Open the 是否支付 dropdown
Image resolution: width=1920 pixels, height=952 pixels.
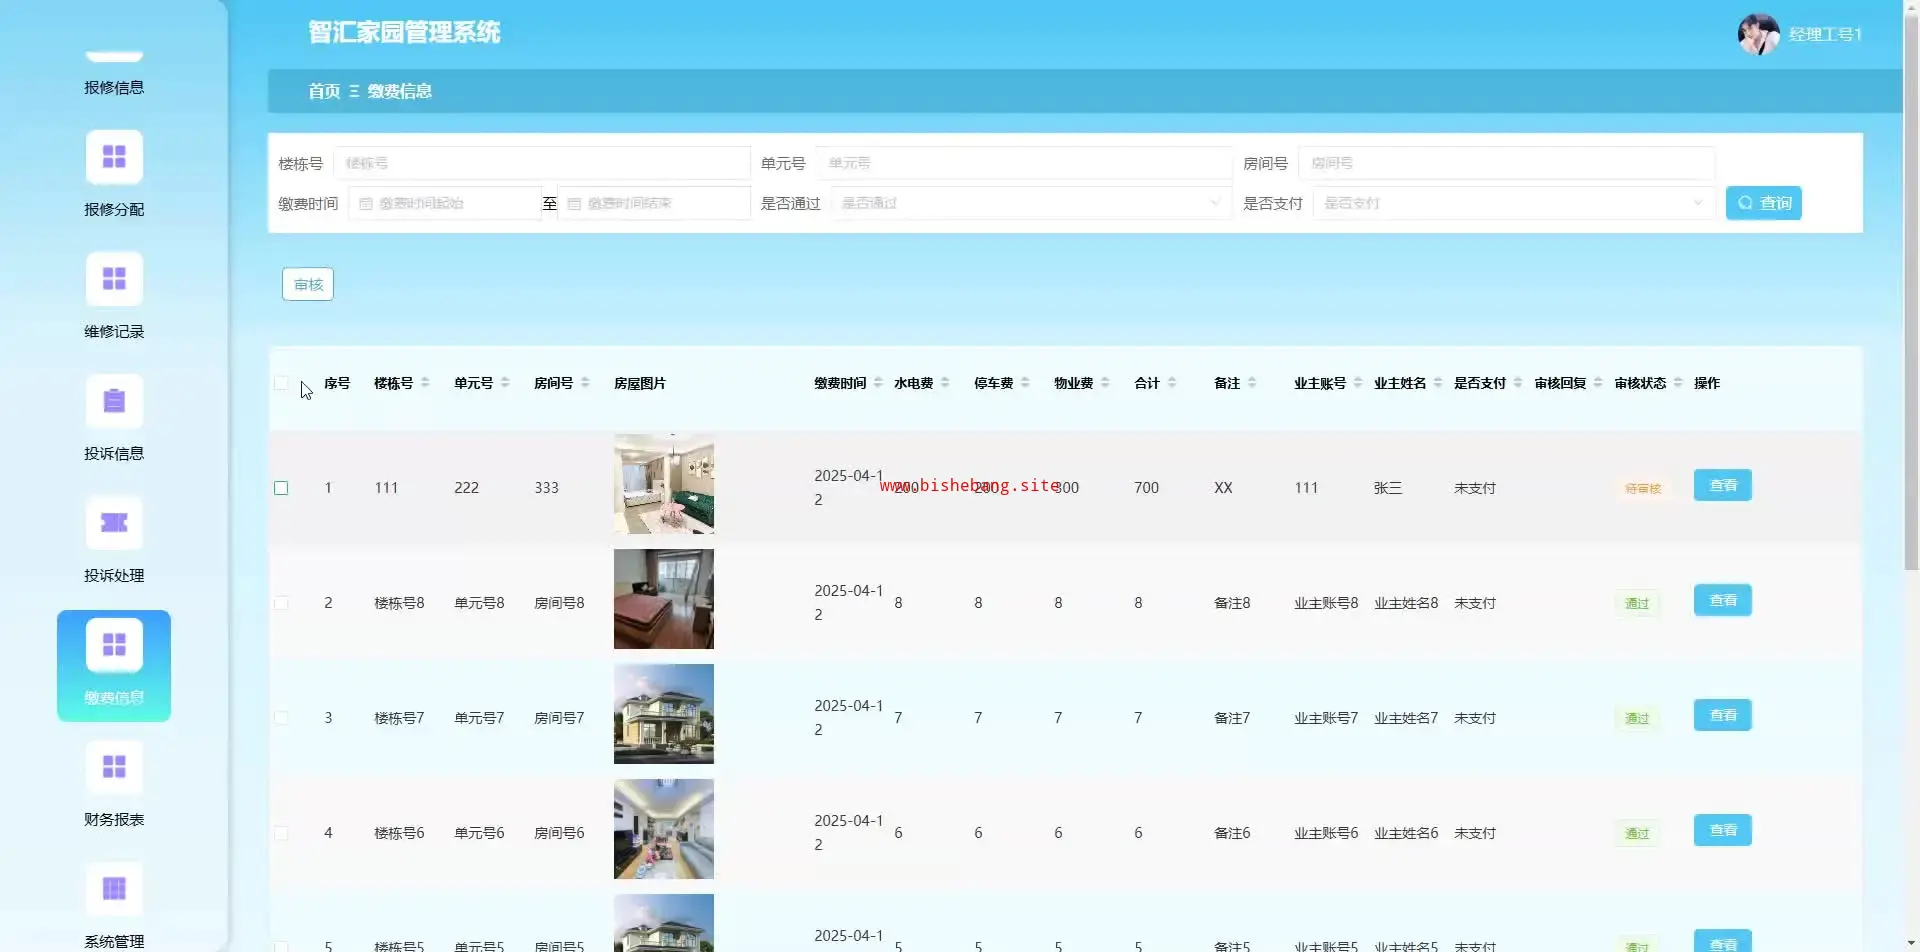pyautogui.click(x=1513, y=203)
